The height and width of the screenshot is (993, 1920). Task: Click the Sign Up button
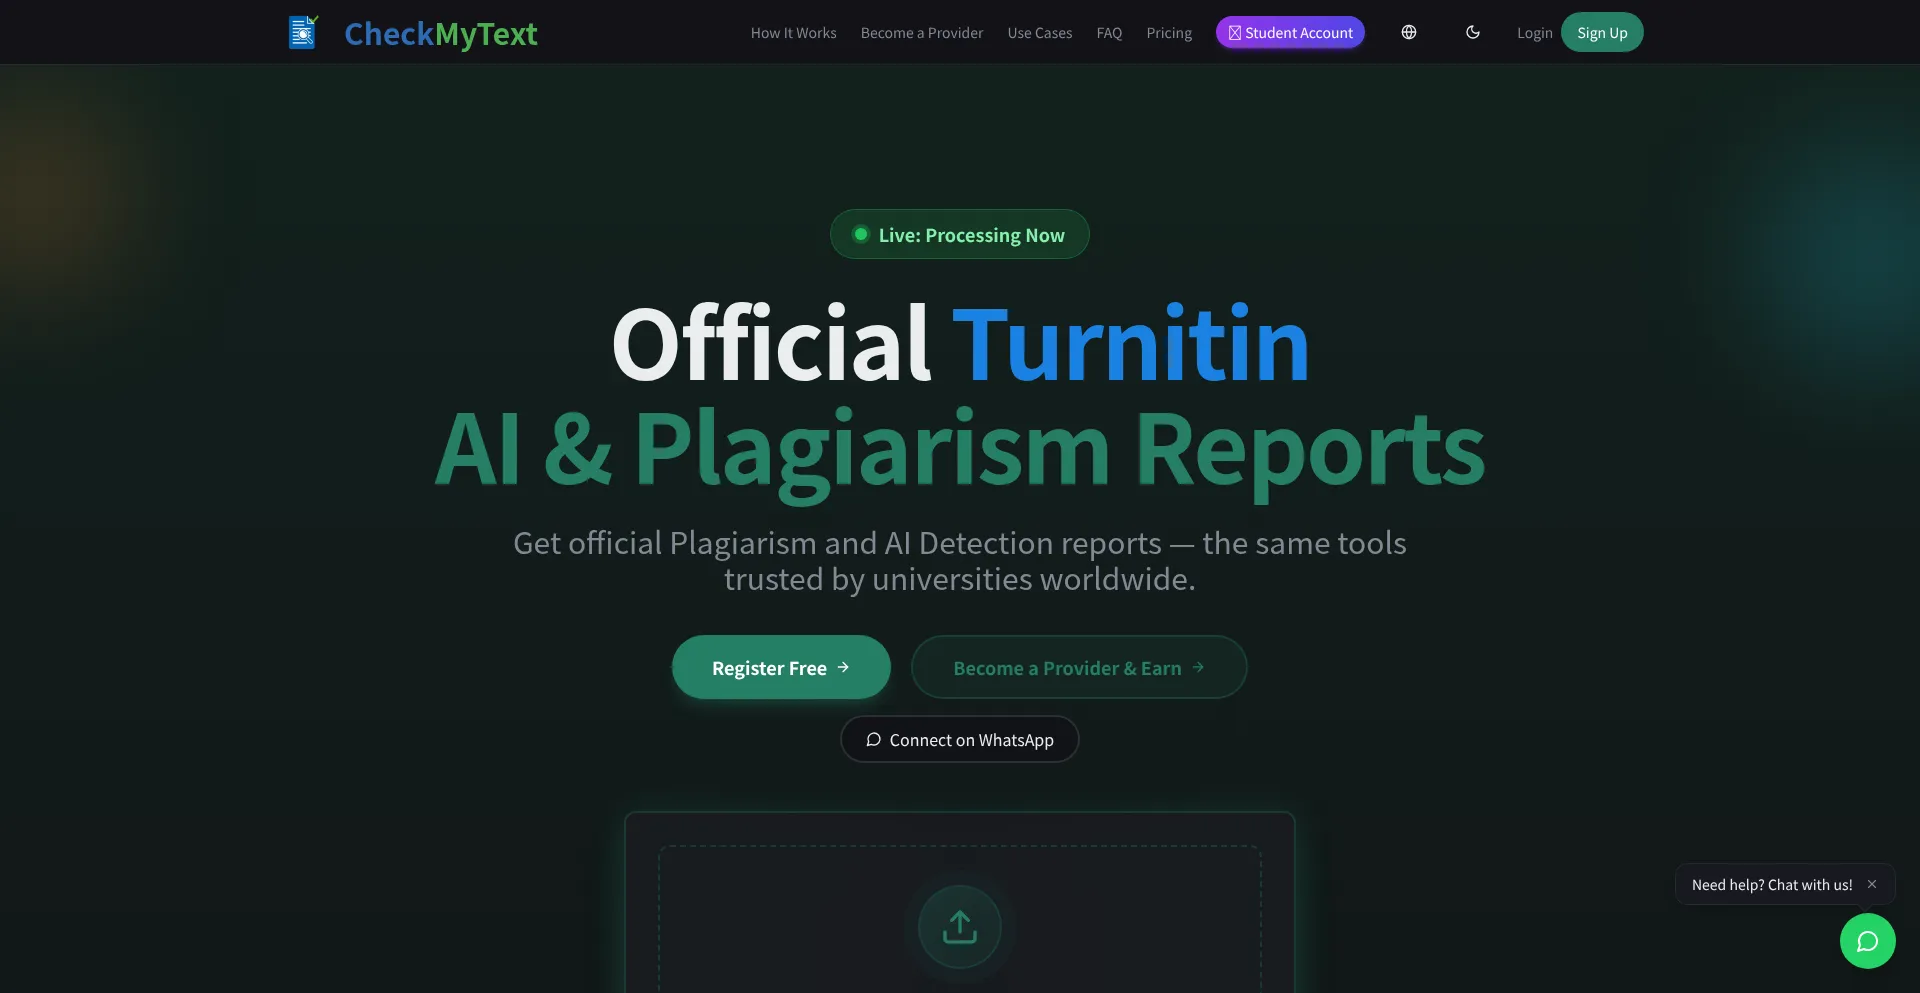point(1602,32)
